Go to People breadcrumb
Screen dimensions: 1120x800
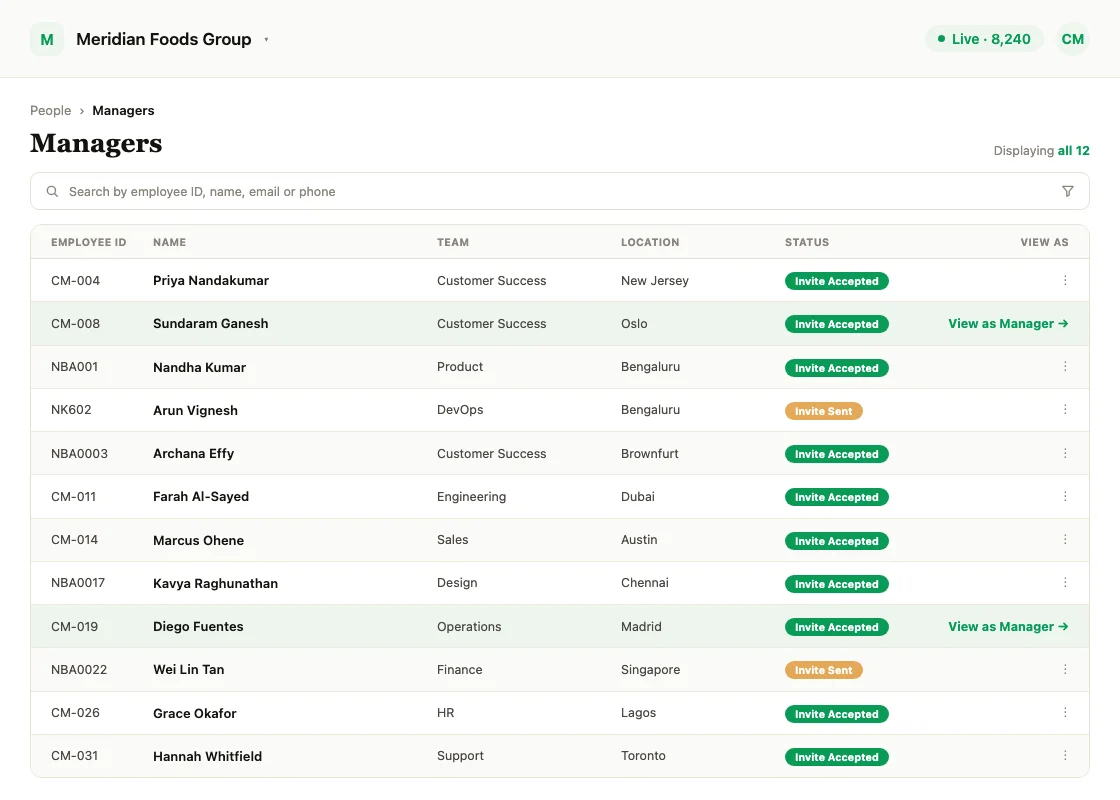(51, 111)
